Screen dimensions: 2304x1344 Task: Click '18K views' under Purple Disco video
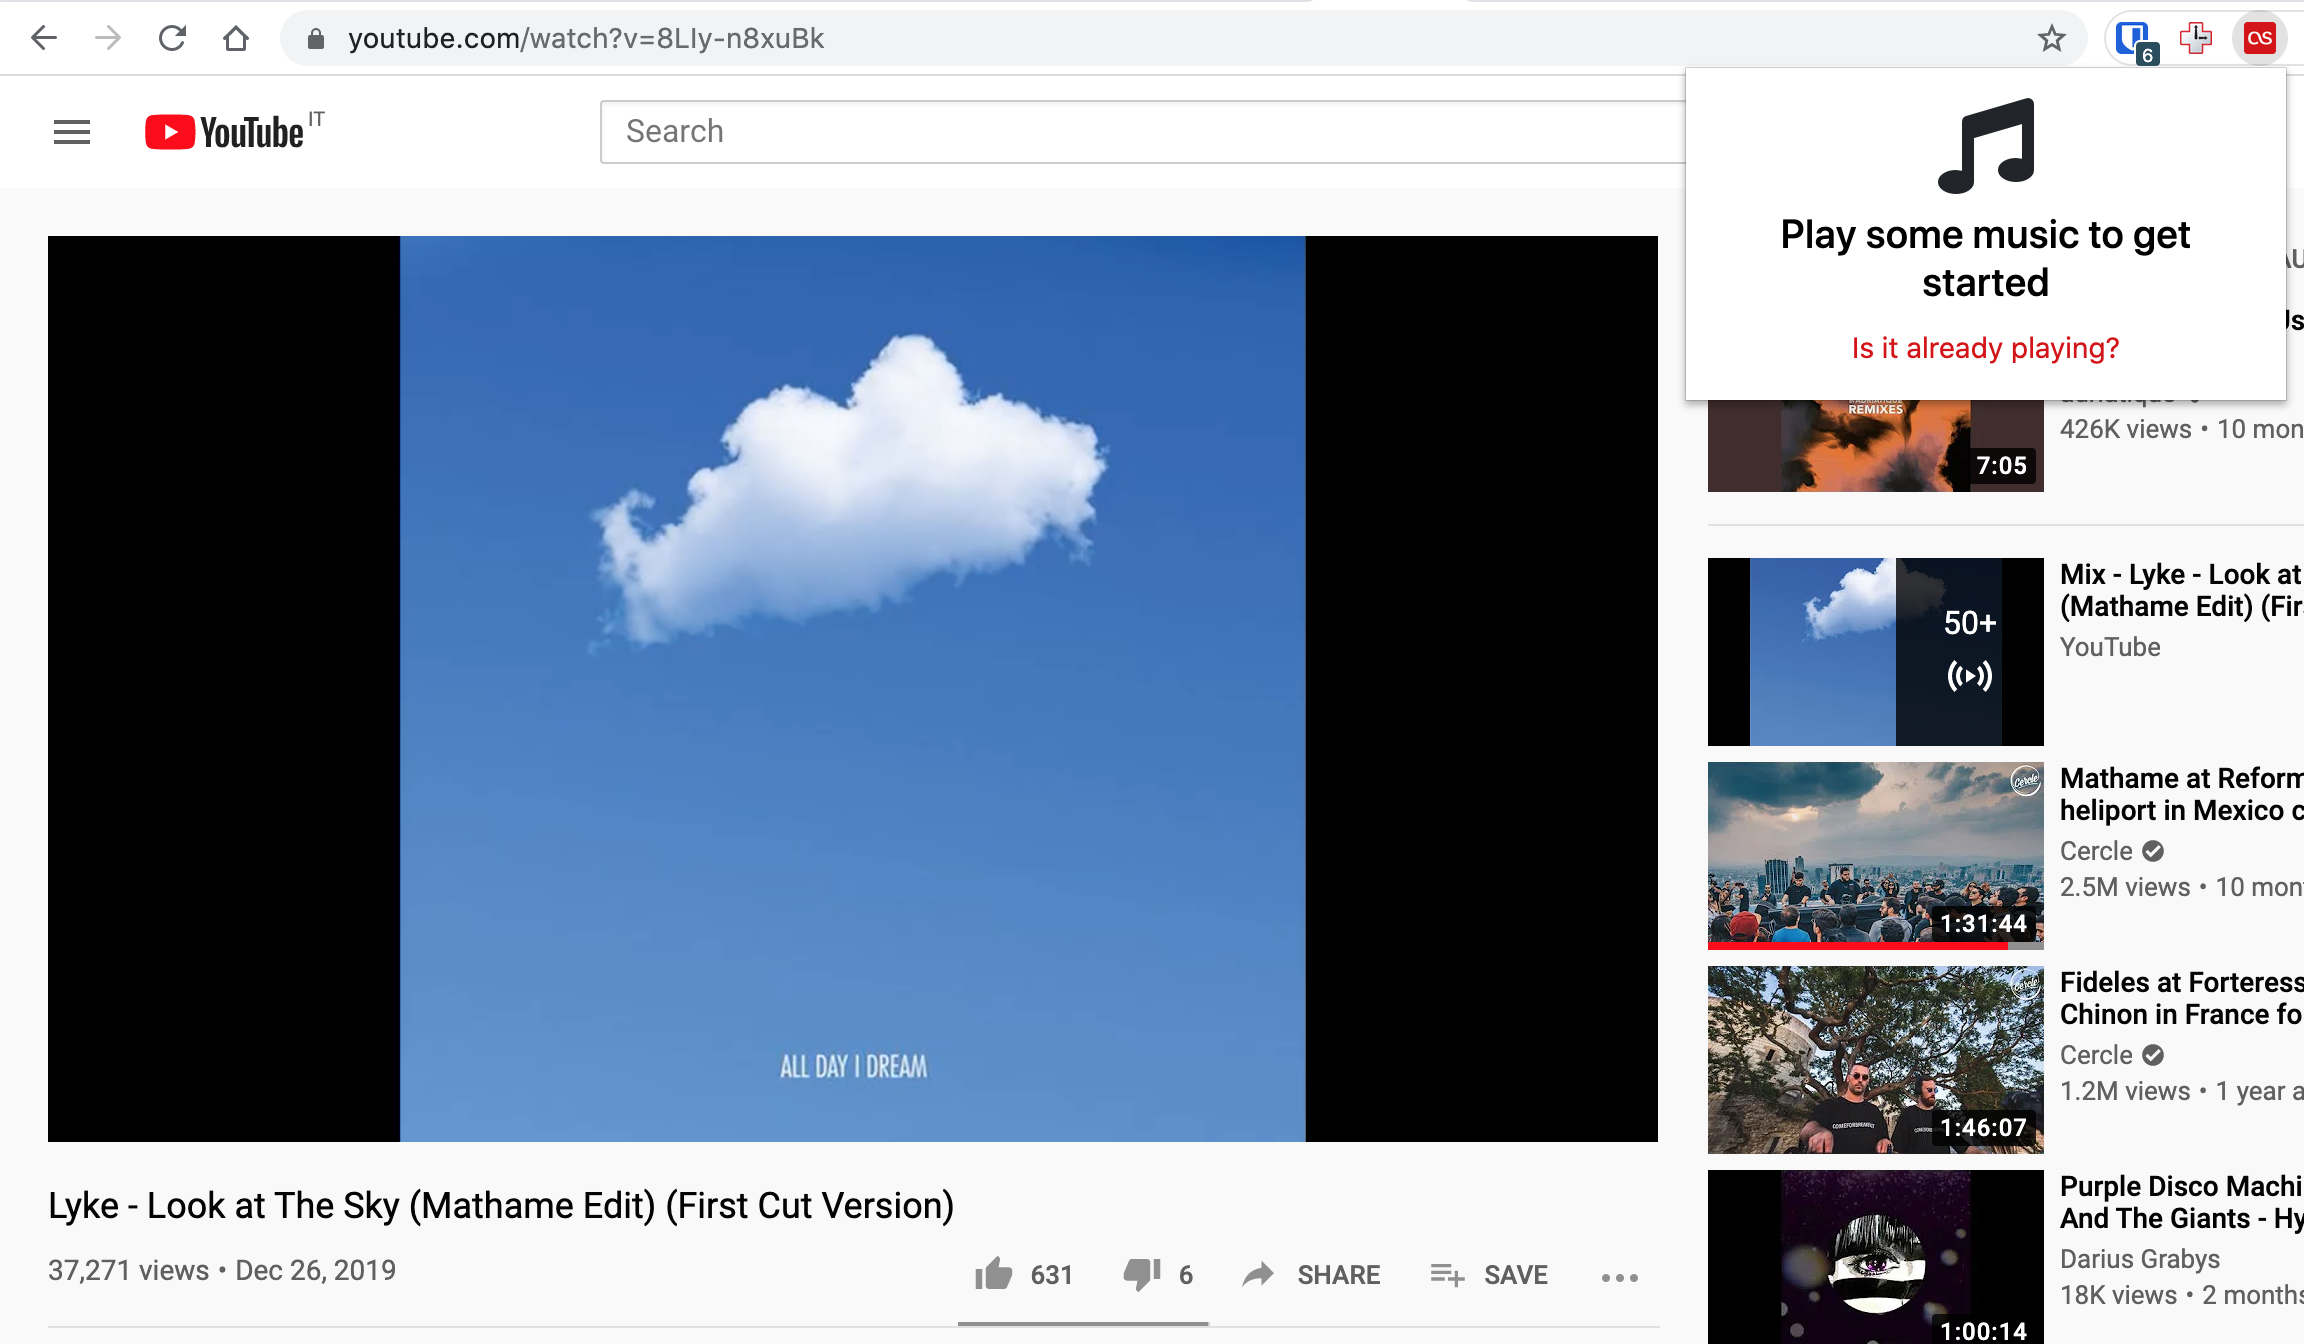coord(2118,1295)
